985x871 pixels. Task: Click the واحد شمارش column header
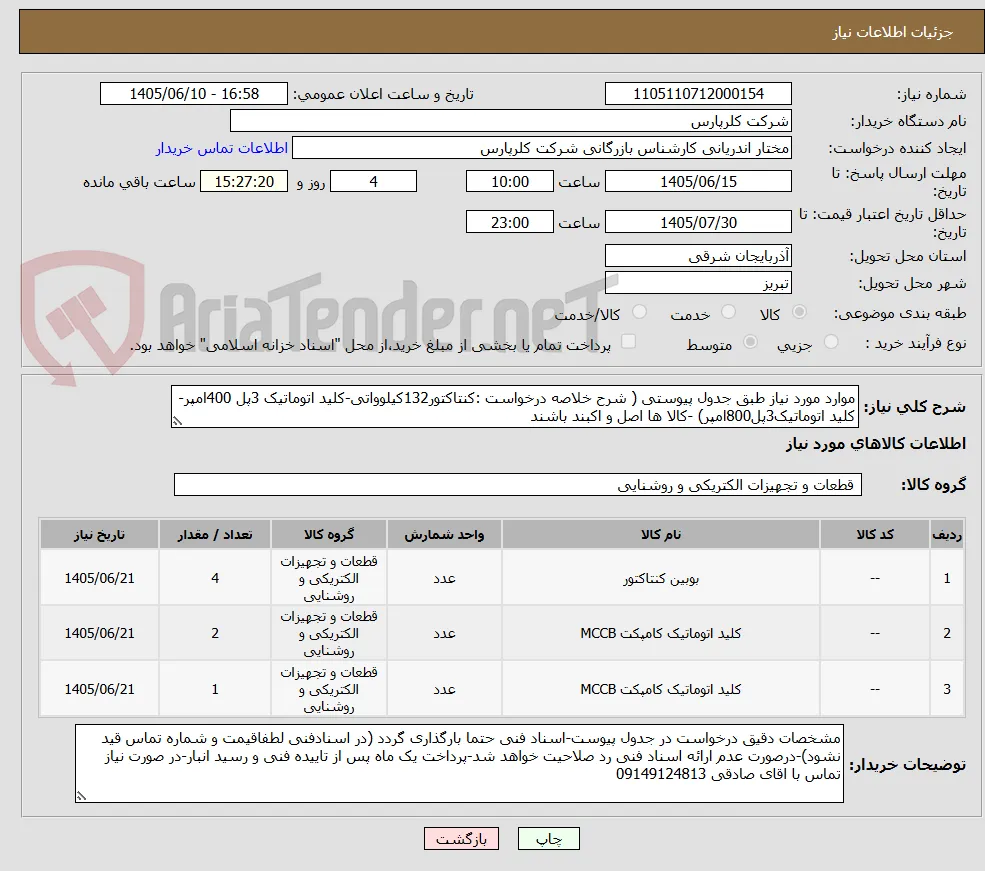(x=444, y=534)
